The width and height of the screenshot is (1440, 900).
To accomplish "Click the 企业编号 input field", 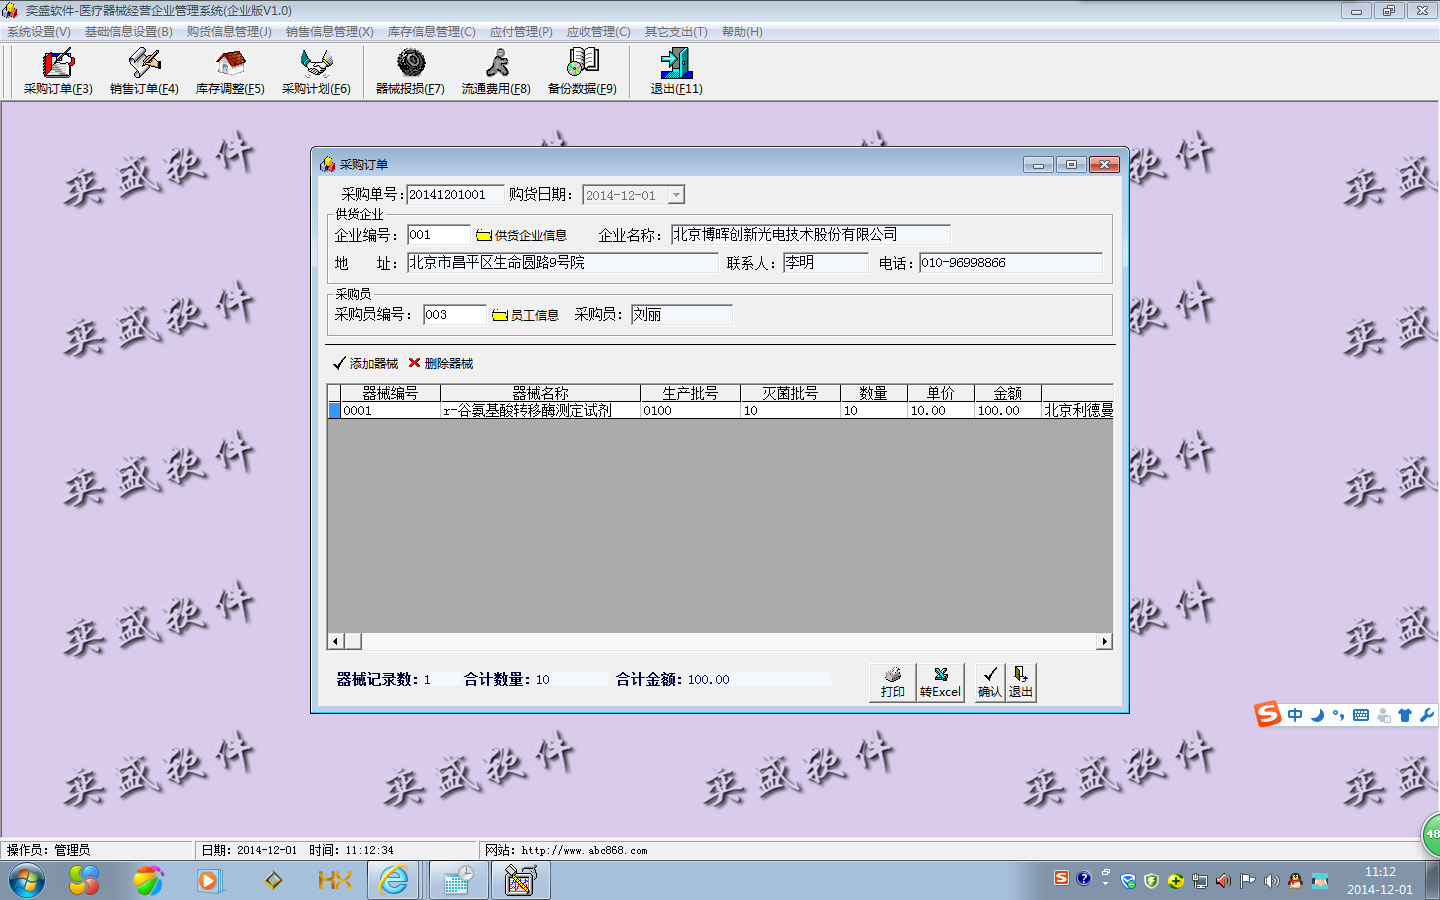I will click(439, 235).
